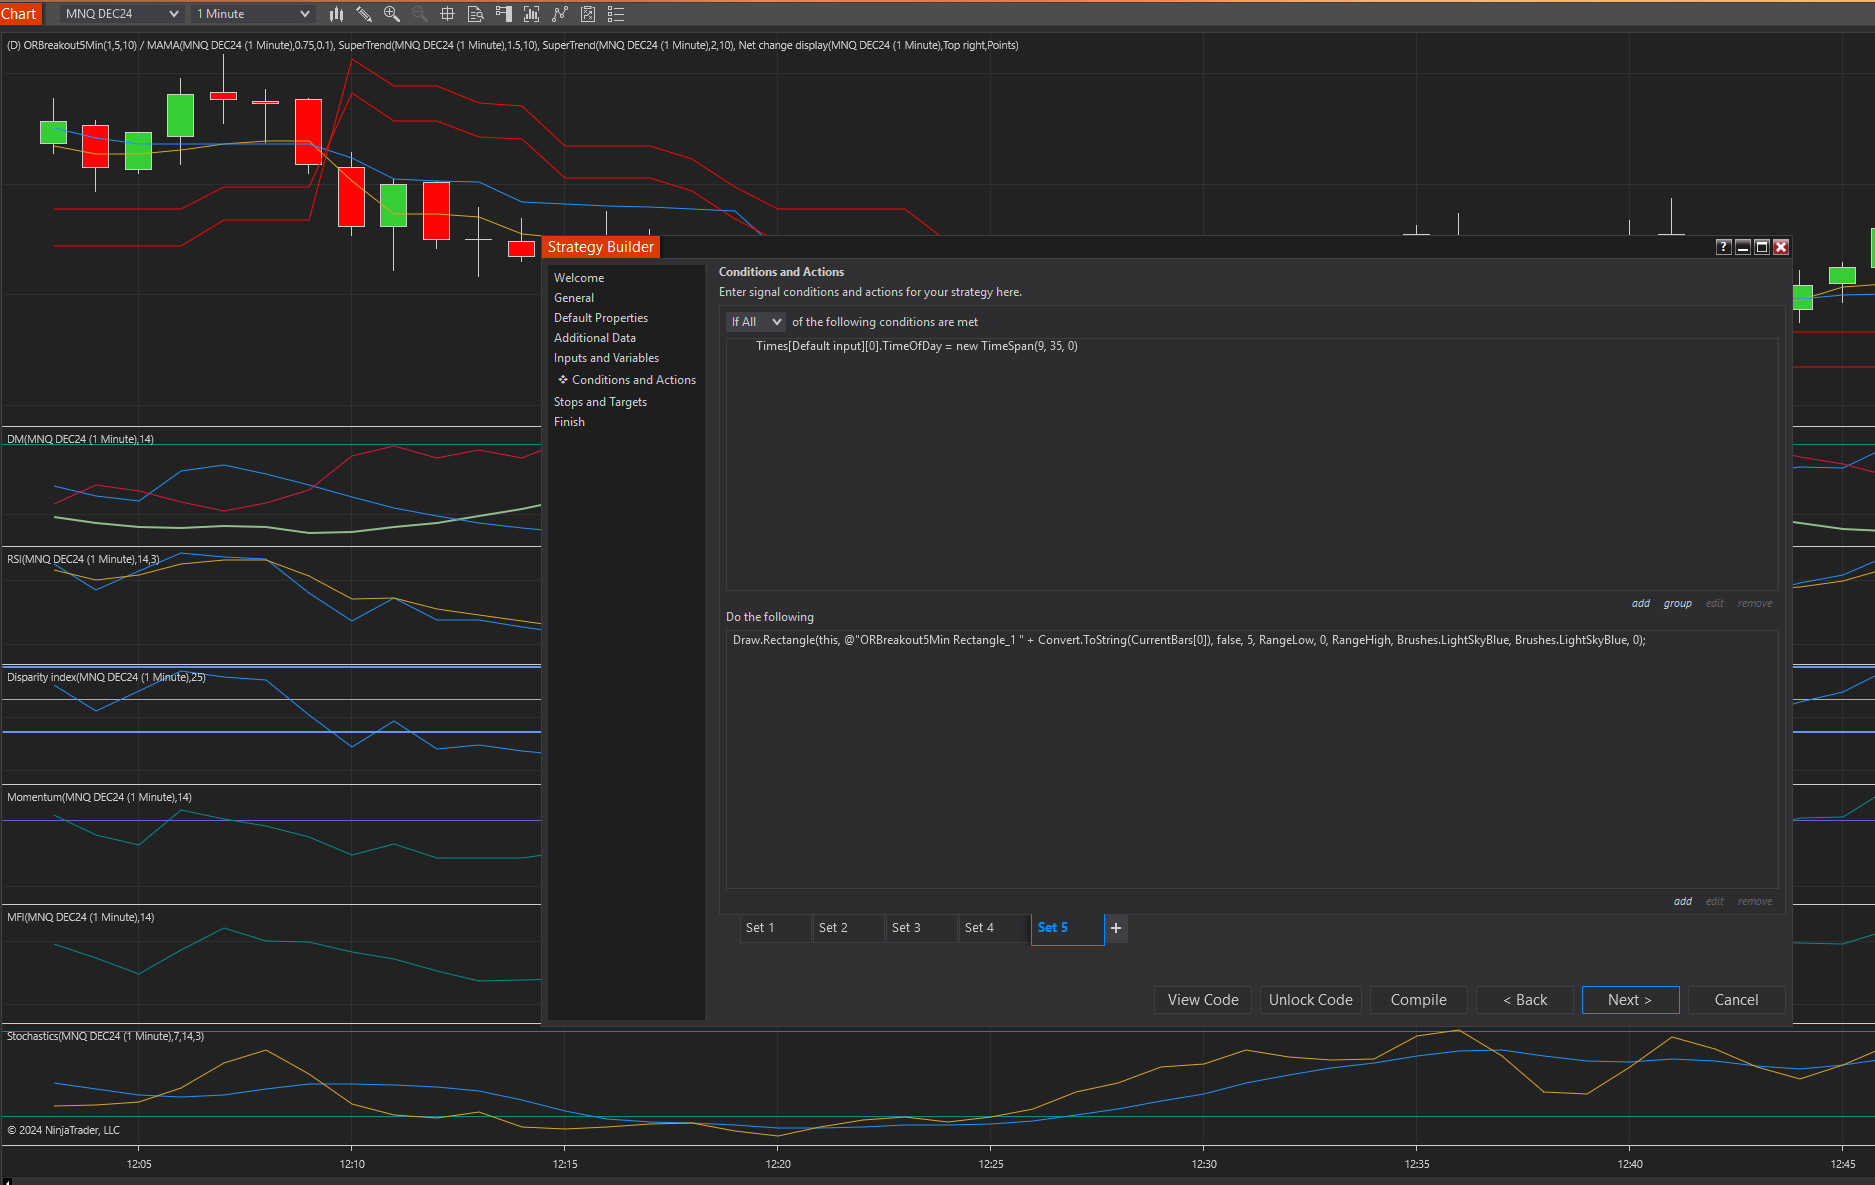Open the Strategies icon in chart toolbar
Viewport: 1875px width, 1185px height.
click(560, 14)
